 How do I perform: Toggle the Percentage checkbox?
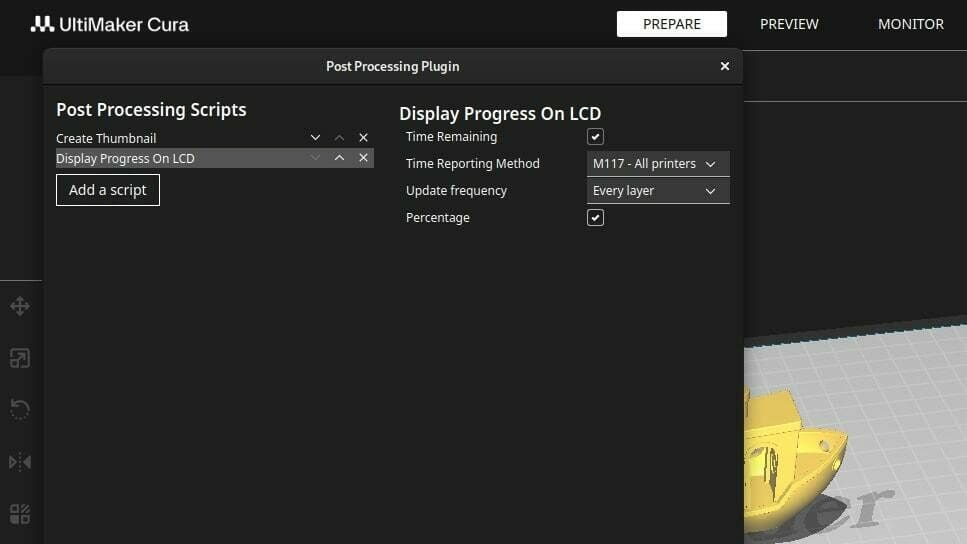point(595,218)
